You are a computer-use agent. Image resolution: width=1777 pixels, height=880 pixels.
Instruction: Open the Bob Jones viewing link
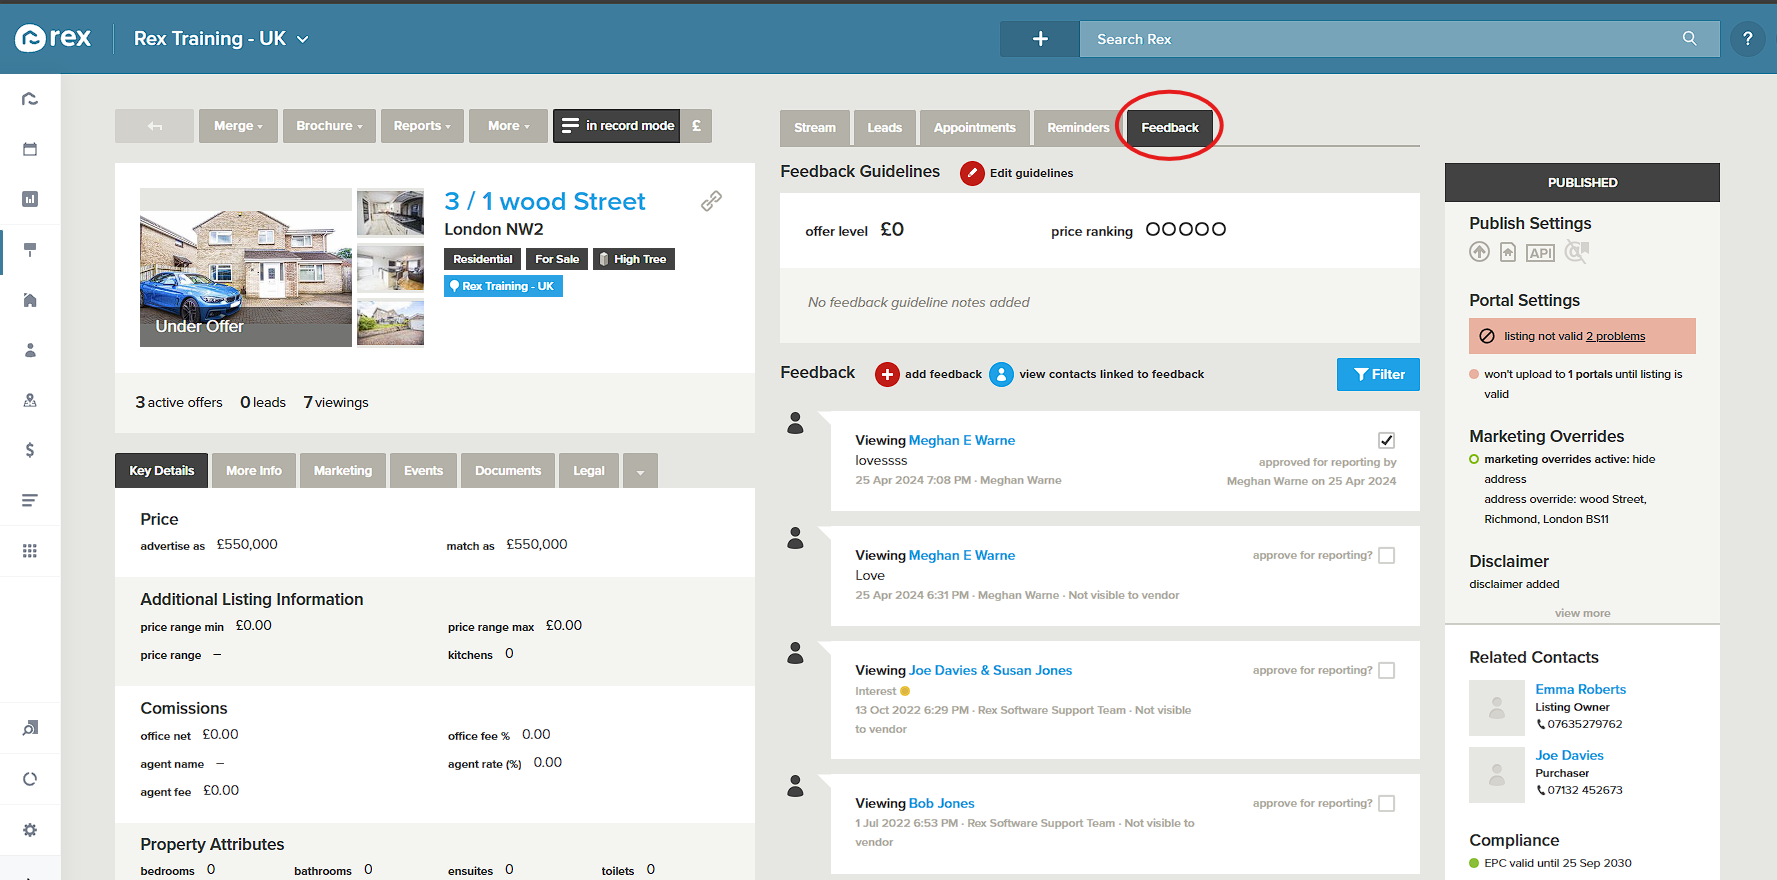(941, 803)
